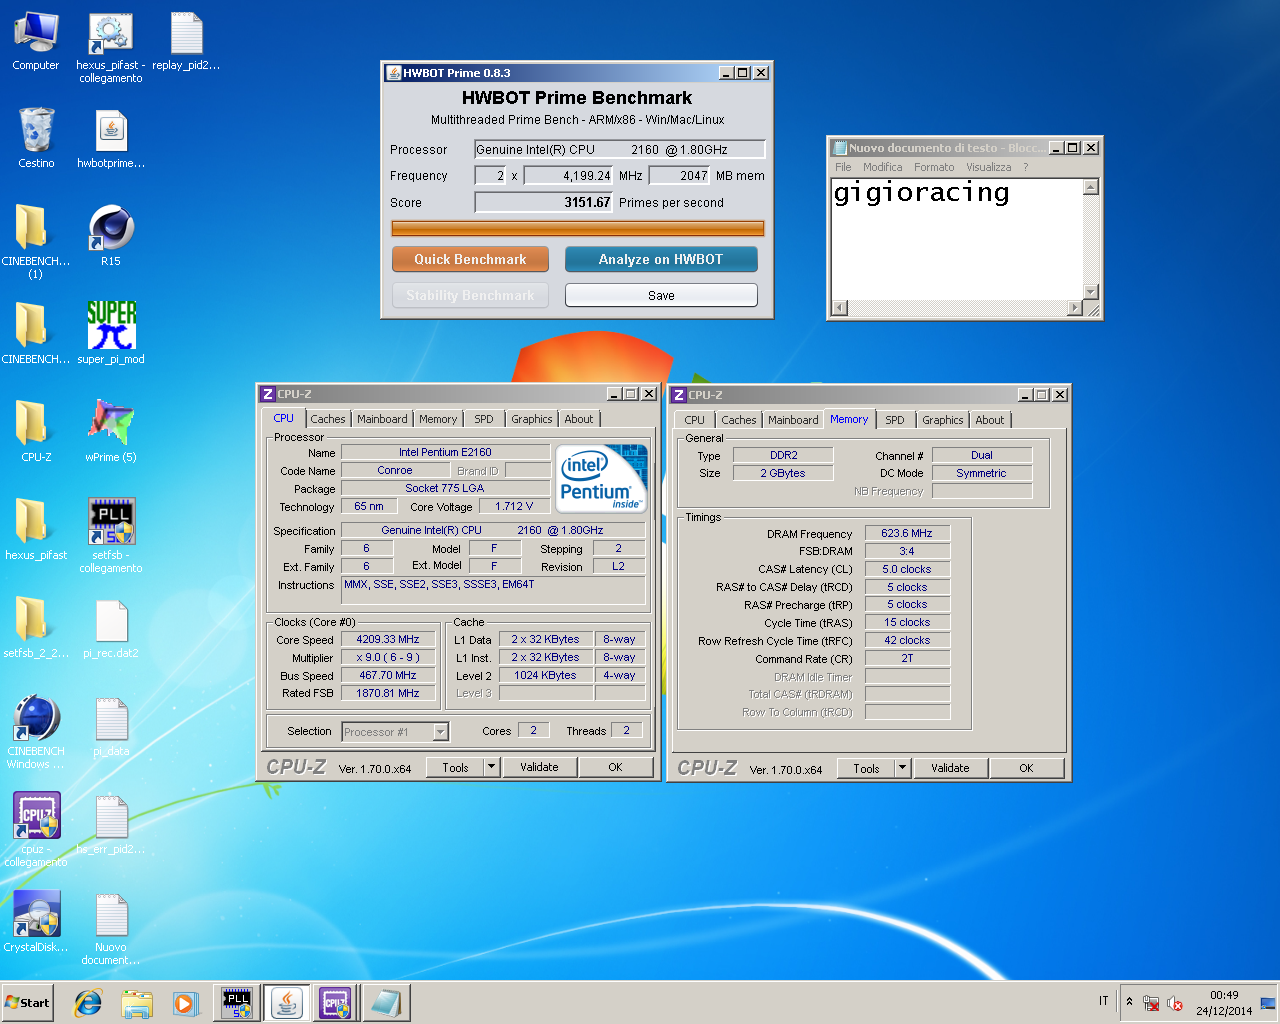Open Tools dropdown arrow in right CPU-Z
Image resolution: width=1280 pixels, height=1024 pixels.
click(902, 768)
